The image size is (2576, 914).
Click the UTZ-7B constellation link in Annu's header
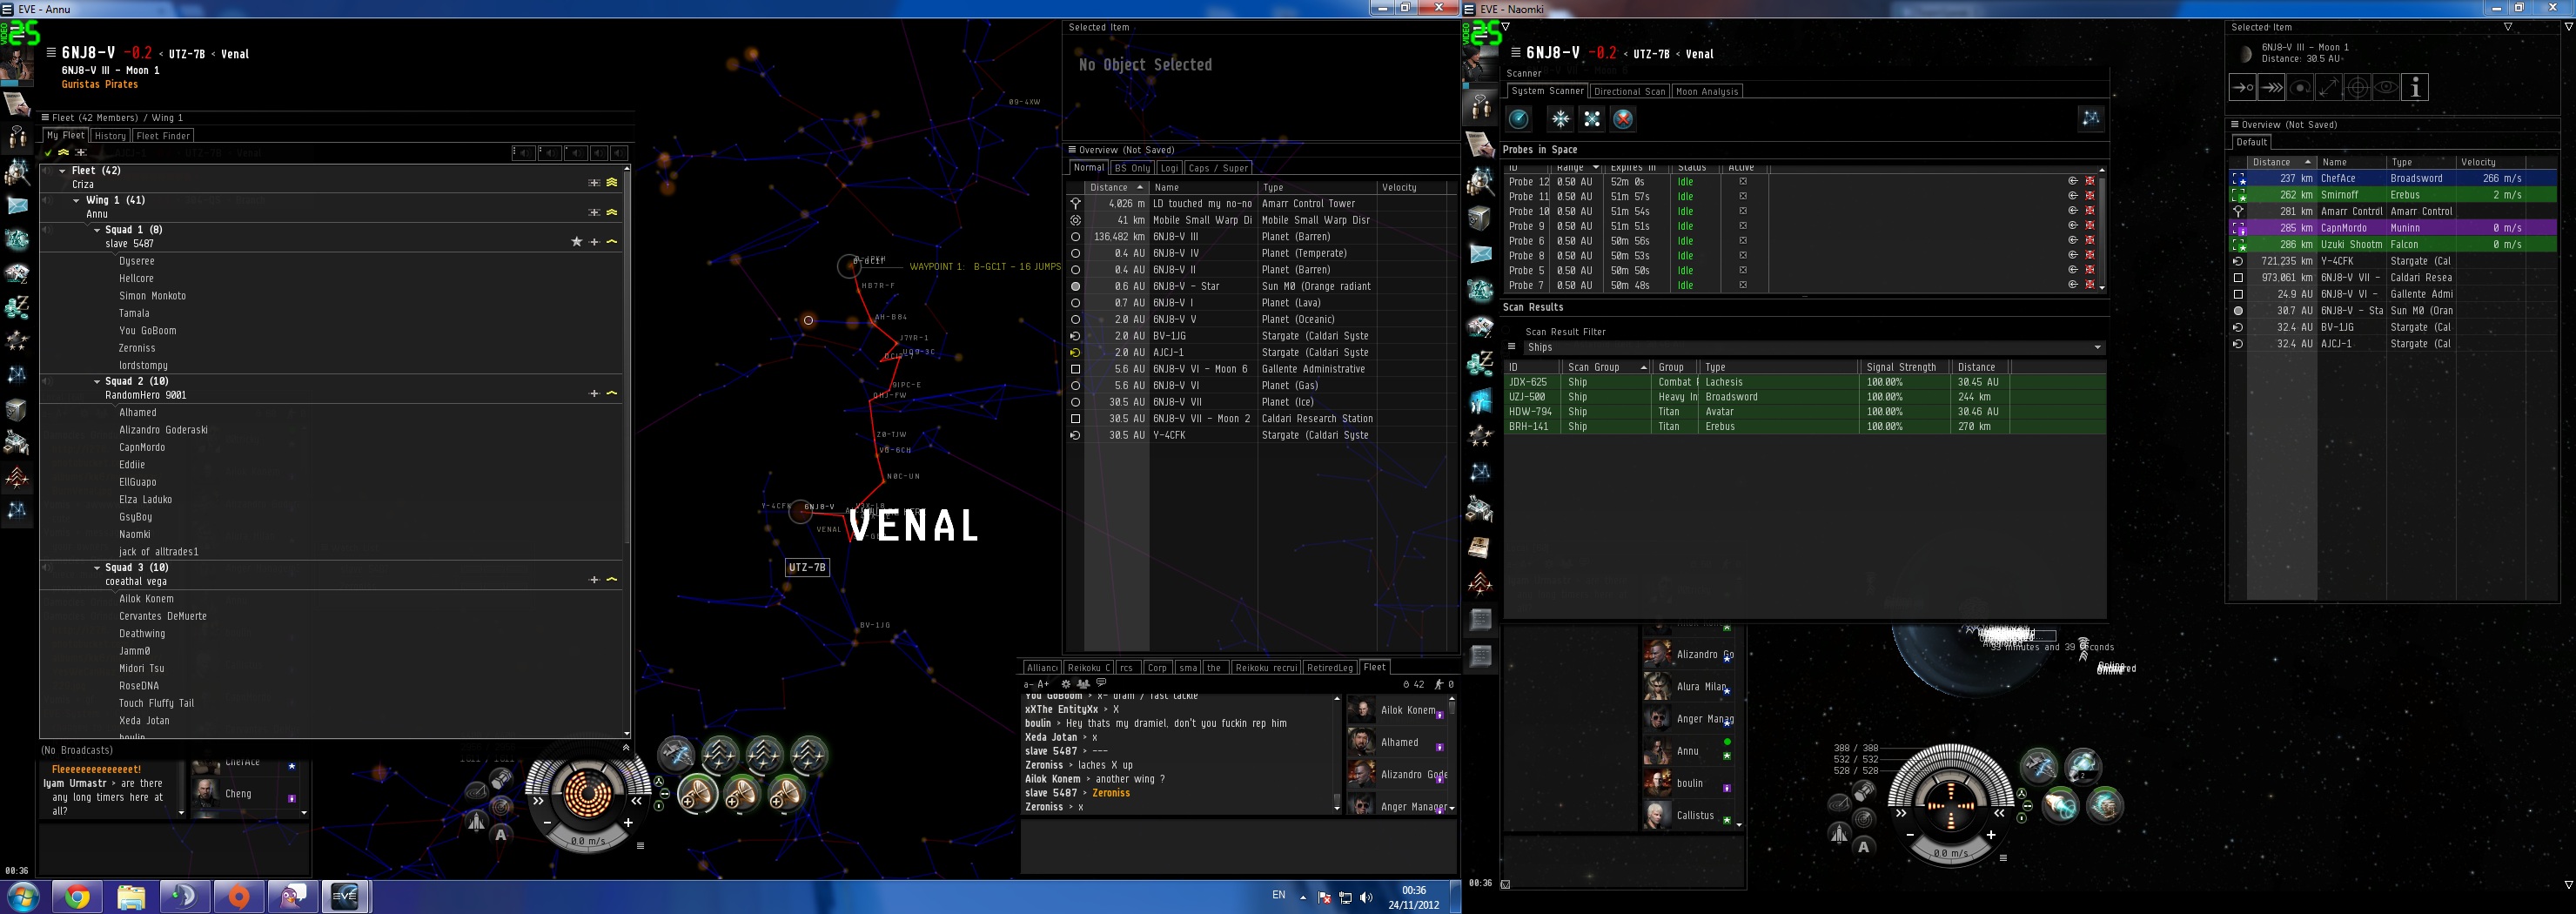(x=187, y=54)
